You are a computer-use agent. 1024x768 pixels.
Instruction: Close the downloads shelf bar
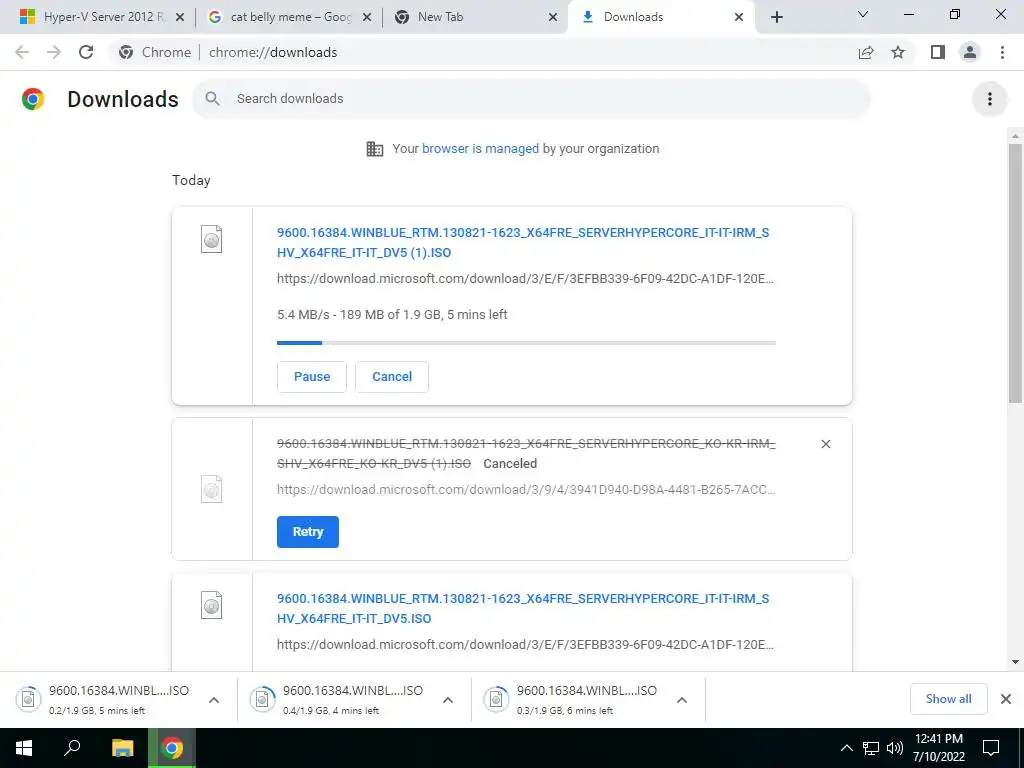[1006, 699]
